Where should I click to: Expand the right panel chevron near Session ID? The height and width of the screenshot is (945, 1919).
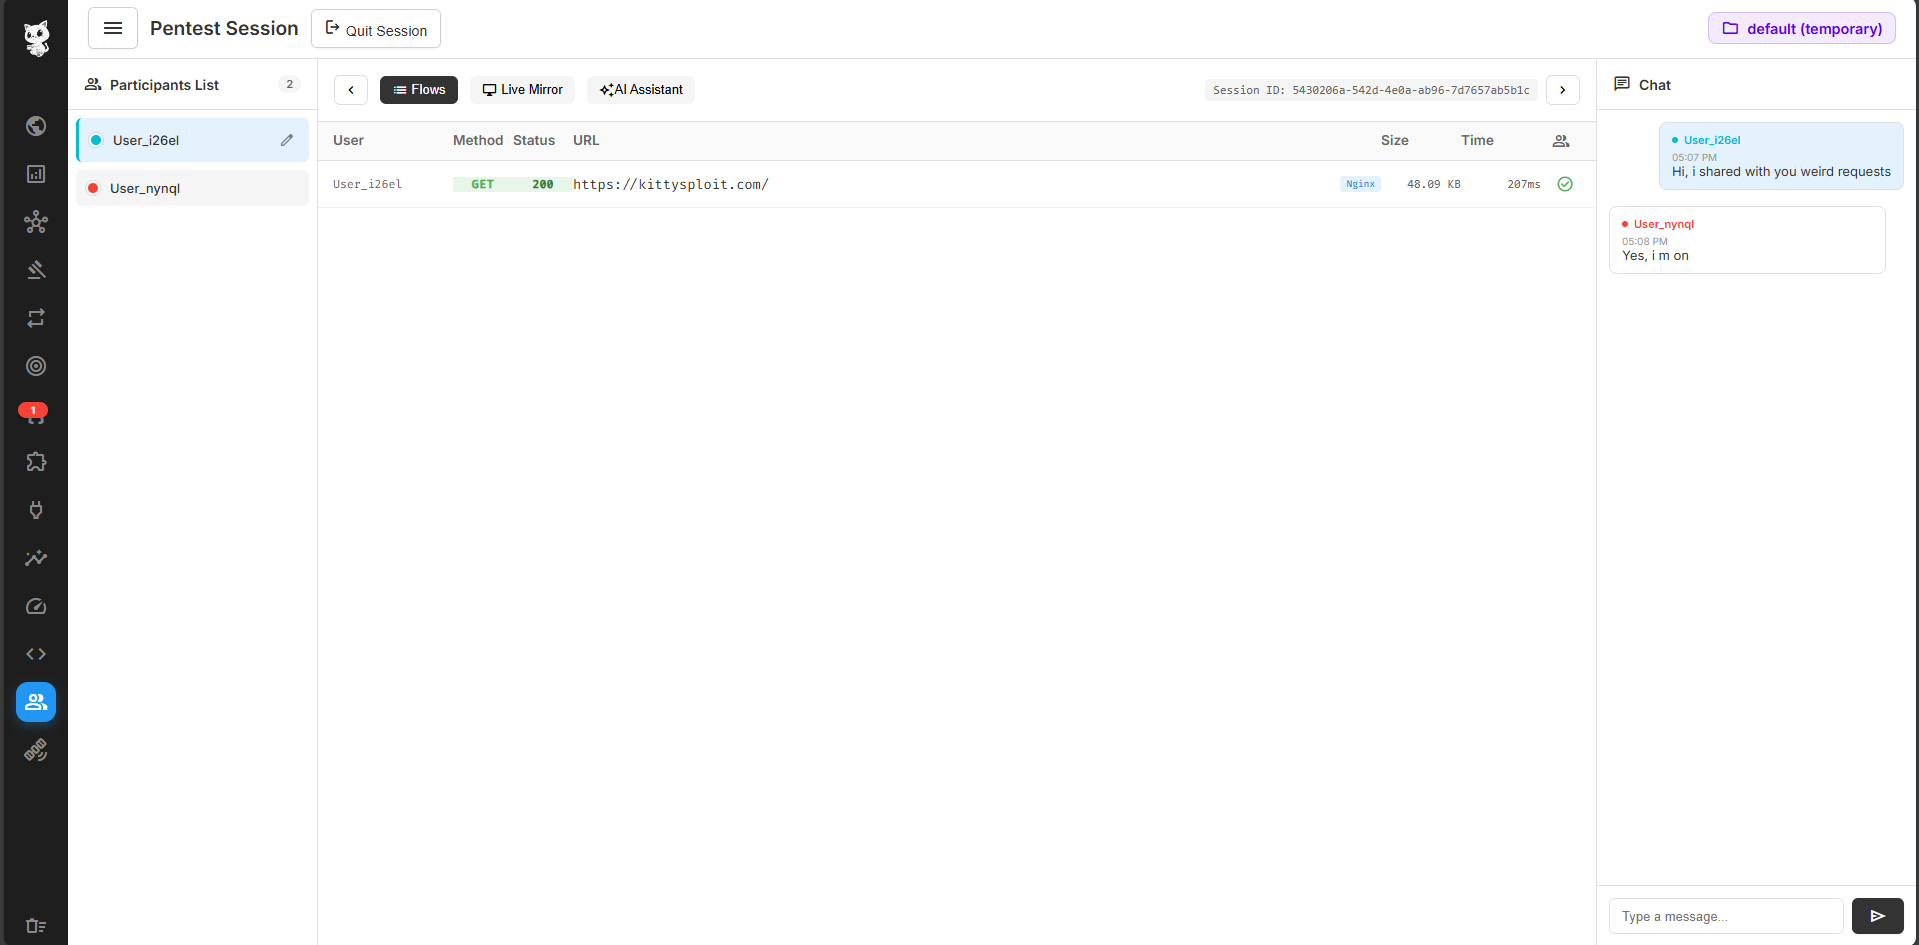click(x=1562, y=89)
